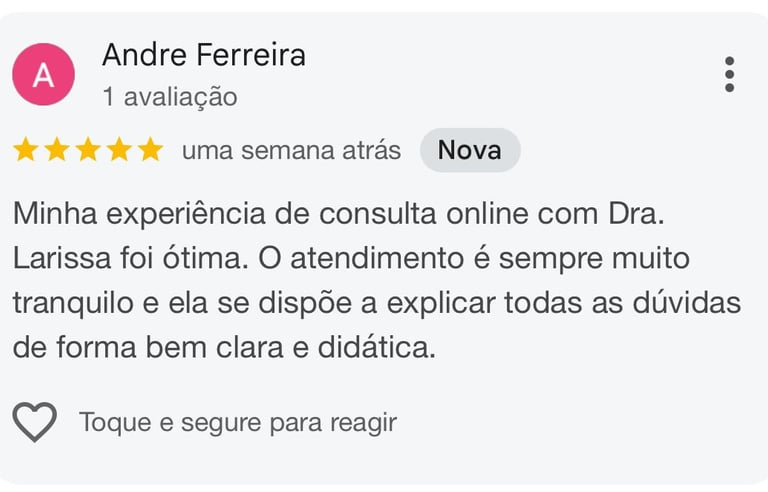Click the third yellow rating star
The height and width of the screenshot is (492, 768).
click(x=88, y=149)
